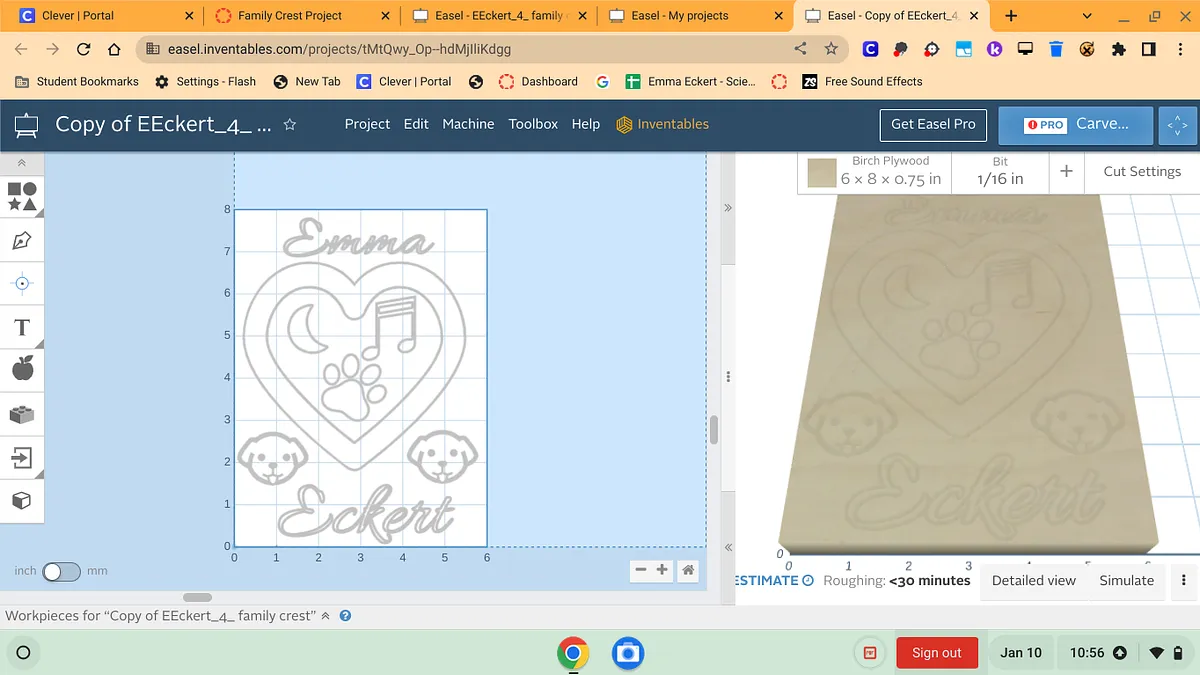The height and width of the screenshot is (675, 1200).
Task: Select the Pen drawing tool
Action: tap(22, 240)
